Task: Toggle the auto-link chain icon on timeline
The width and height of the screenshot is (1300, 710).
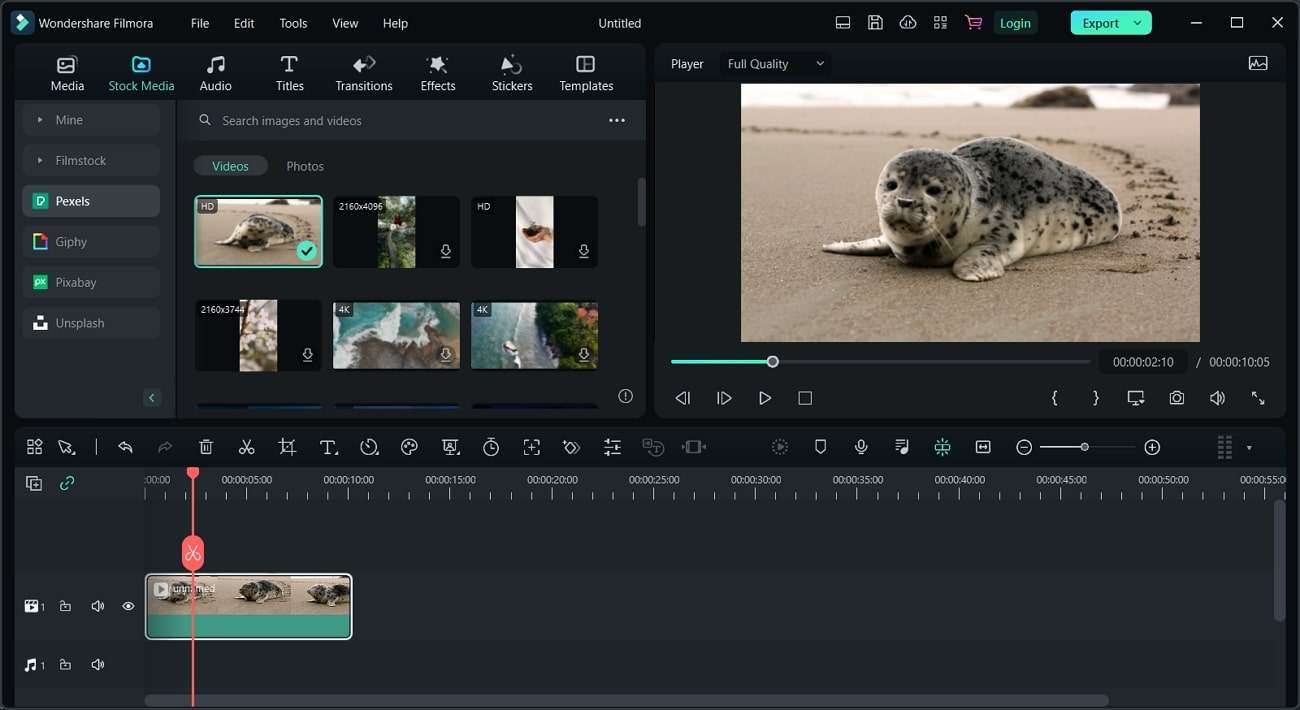Action: (67, 483)
